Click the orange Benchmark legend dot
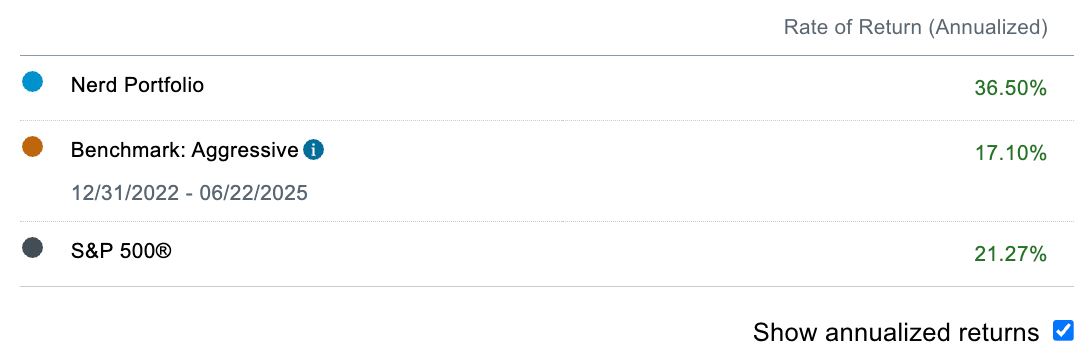The image size is (1091, 360). 32,147
